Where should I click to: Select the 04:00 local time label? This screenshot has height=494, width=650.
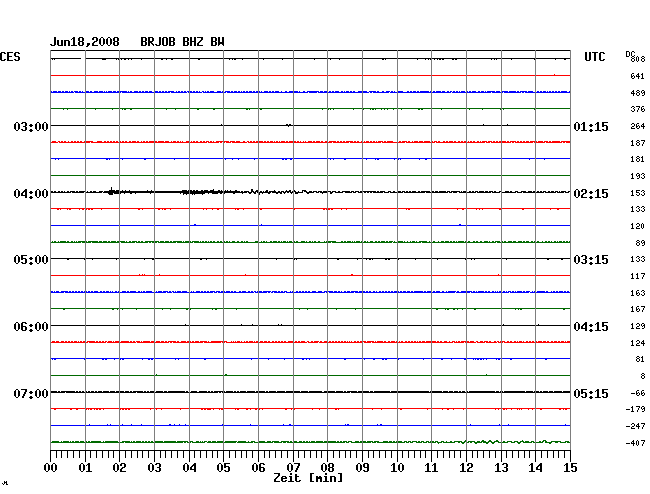31,194
